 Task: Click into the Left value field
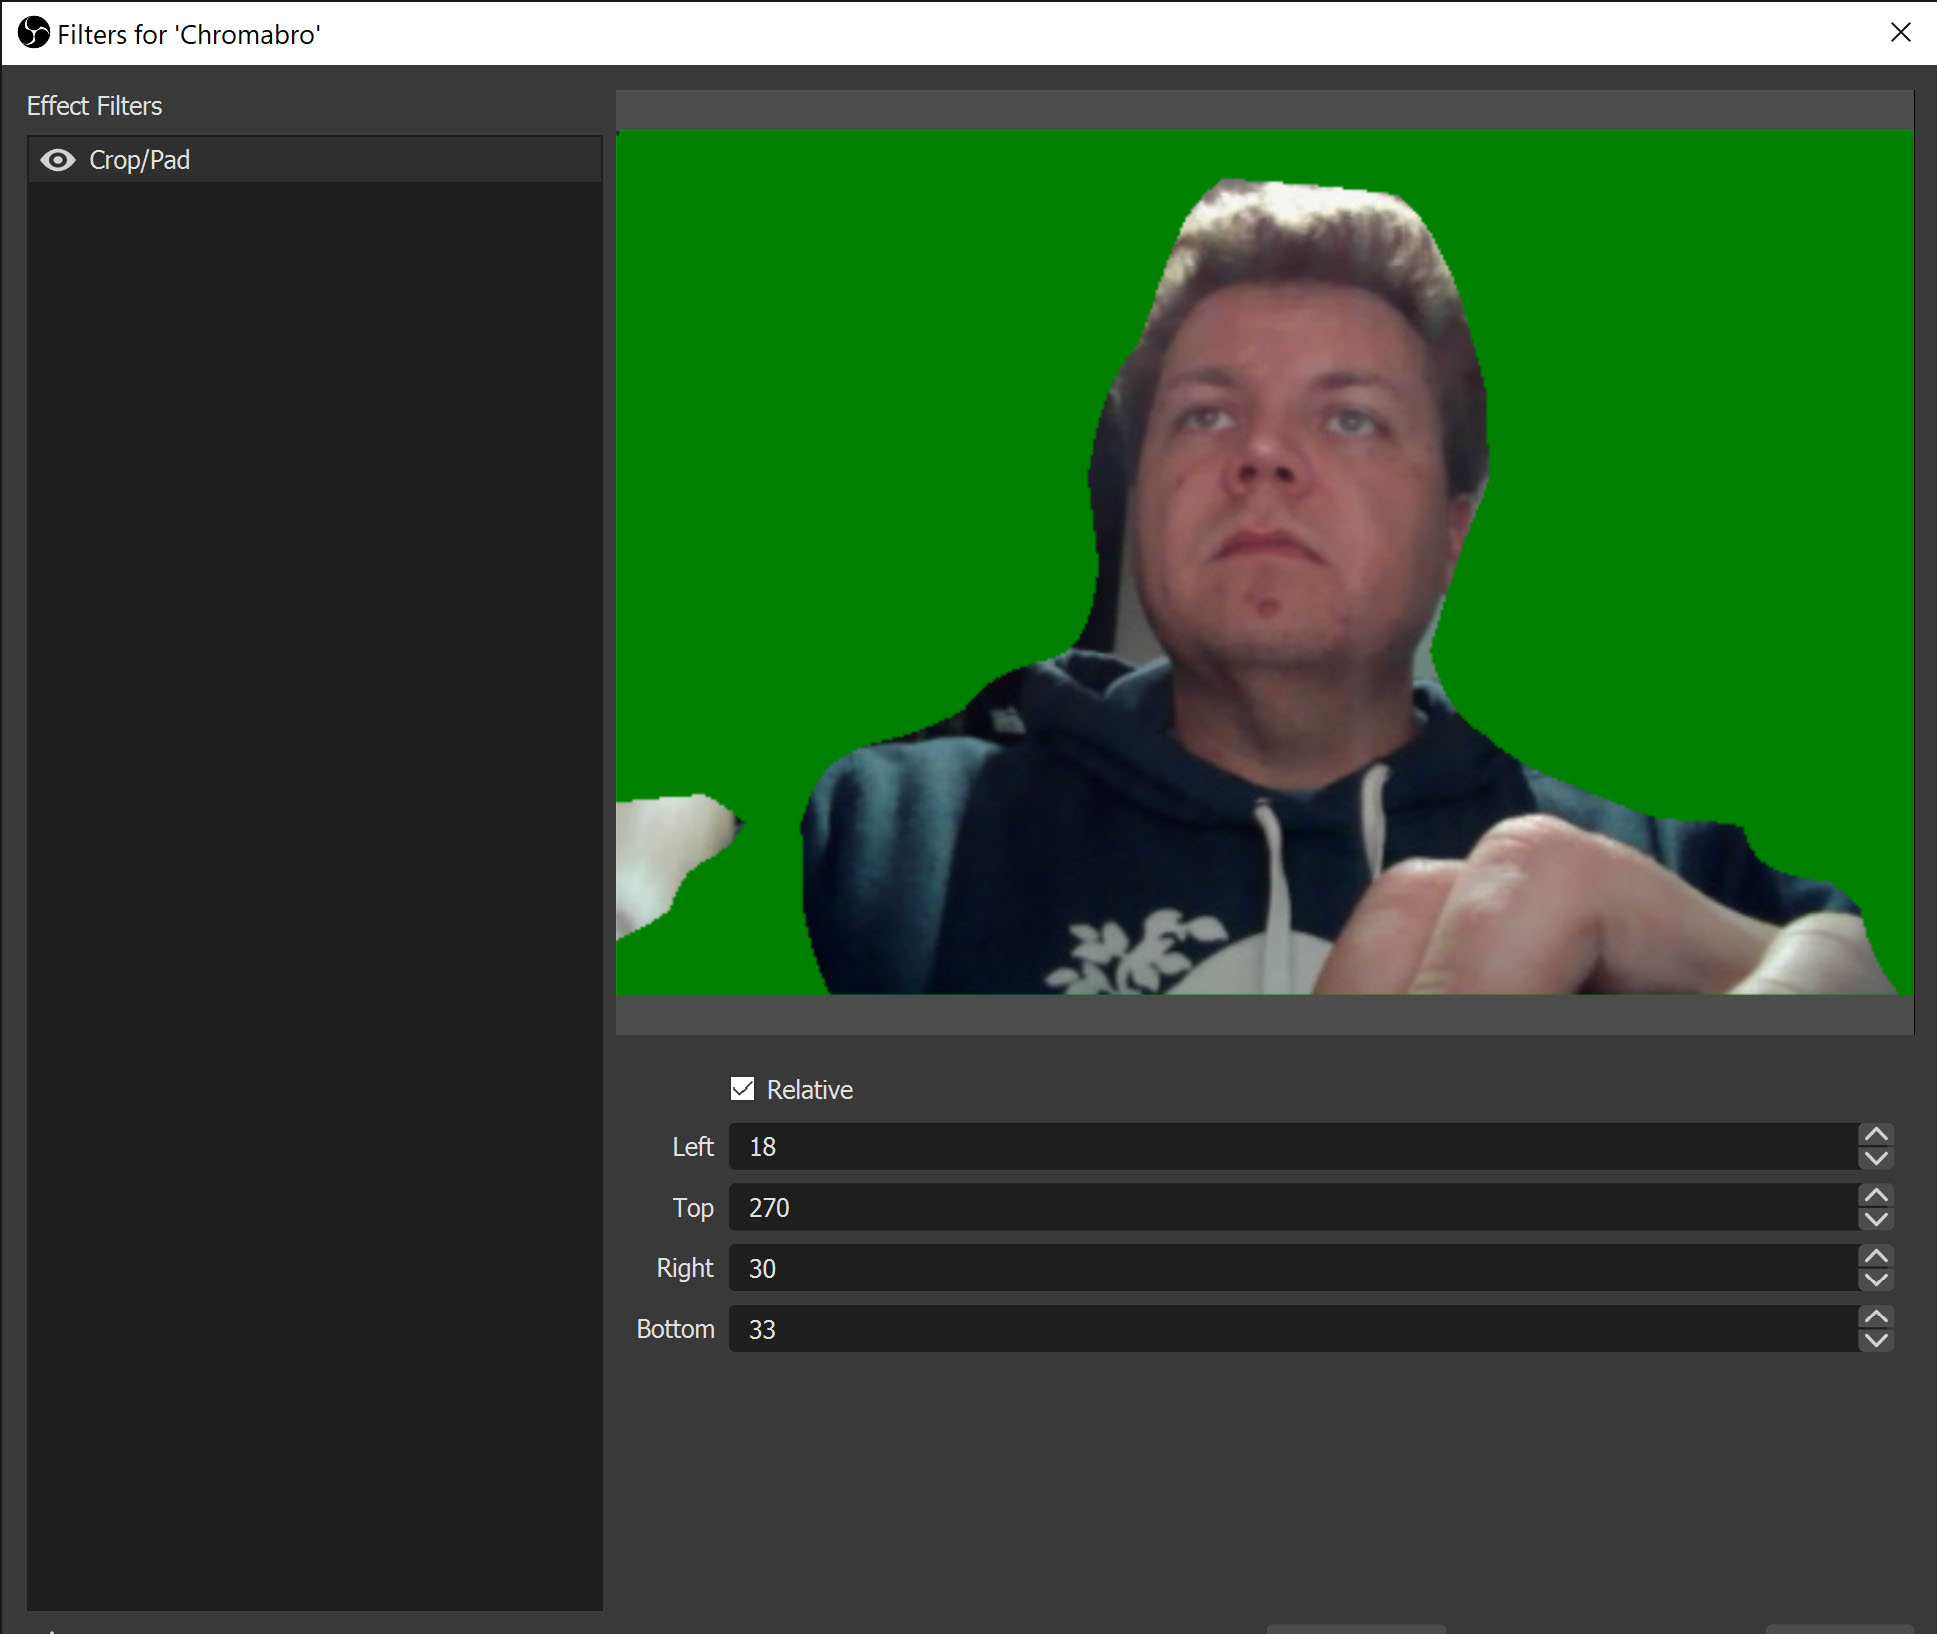coord(1290,1147)
